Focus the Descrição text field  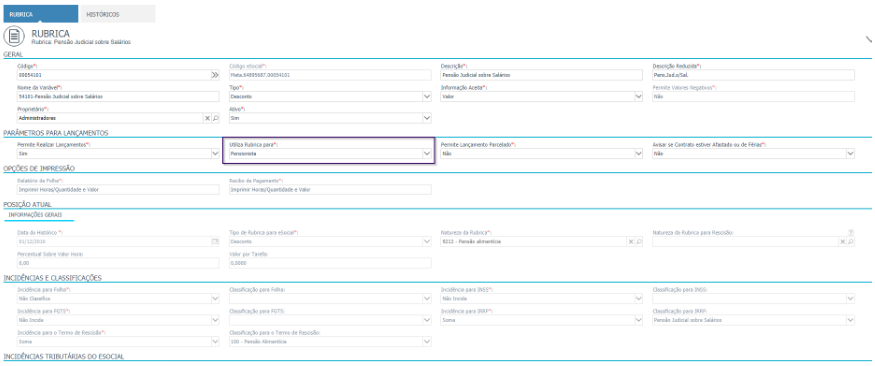pos(542,75)
